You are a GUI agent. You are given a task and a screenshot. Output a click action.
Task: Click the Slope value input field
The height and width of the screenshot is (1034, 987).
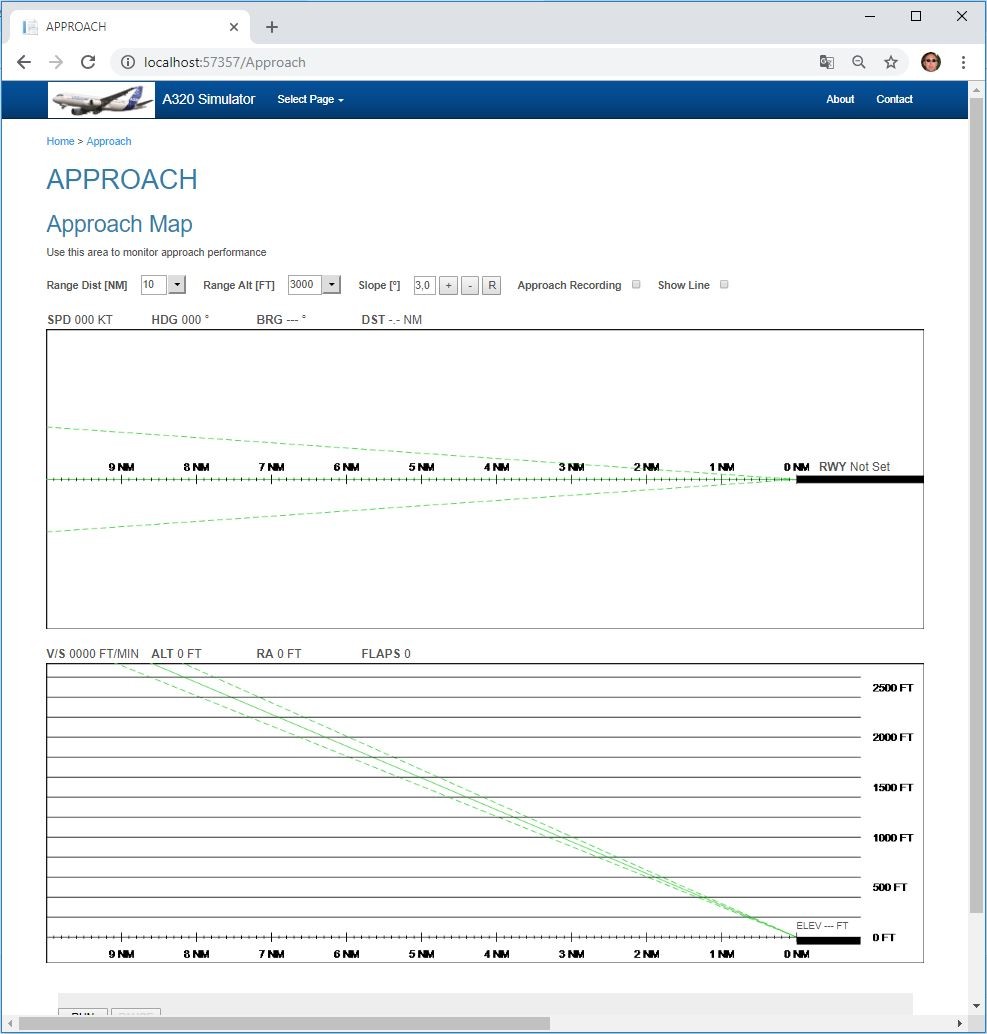(424, 286)
